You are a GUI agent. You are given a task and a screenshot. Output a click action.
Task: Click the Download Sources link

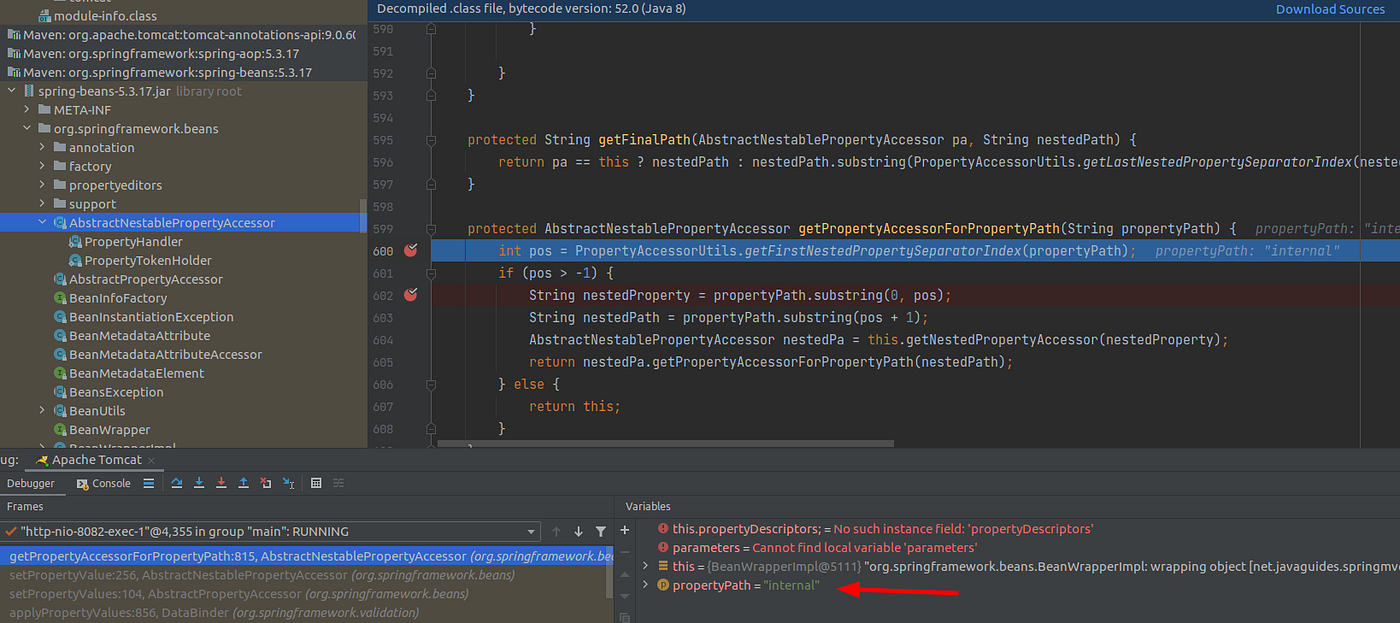click(x=1330, y=9)
